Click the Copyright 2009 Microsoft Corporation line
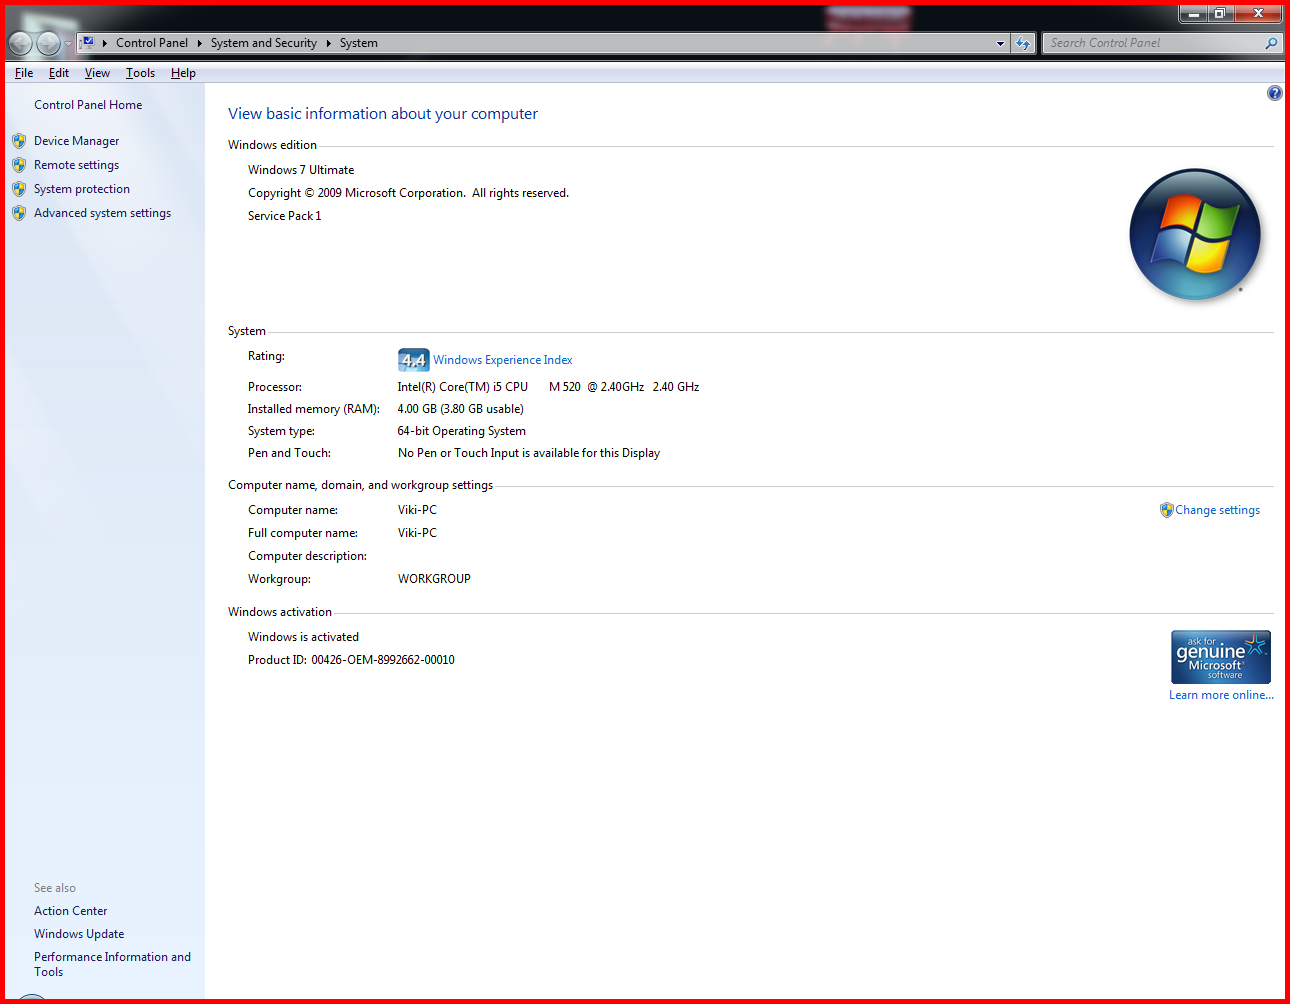This screenshot has height=1004, width=1290. [x=408, y=193]
